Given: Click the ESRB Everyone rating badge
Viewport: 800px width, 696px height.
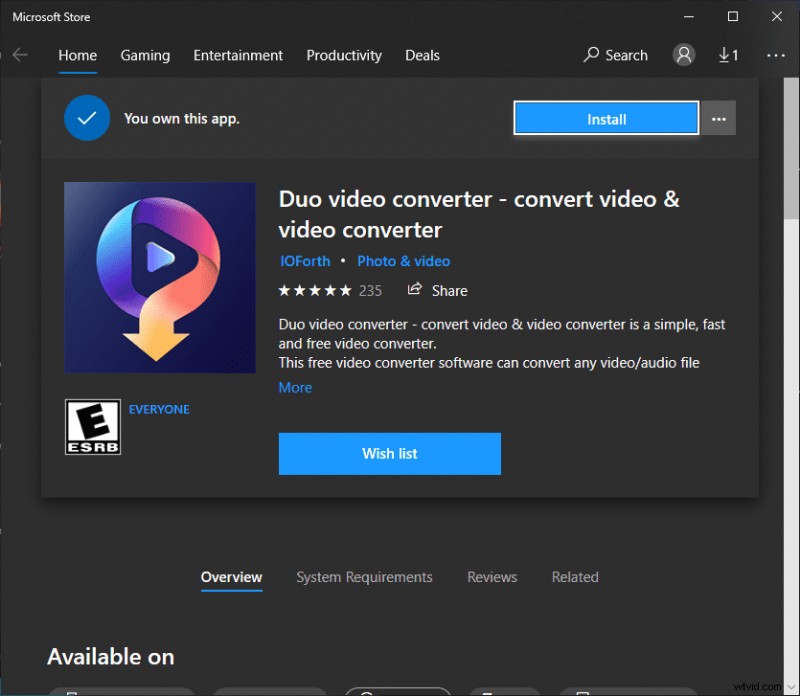Looking at the screenshot, I should 93,427.
